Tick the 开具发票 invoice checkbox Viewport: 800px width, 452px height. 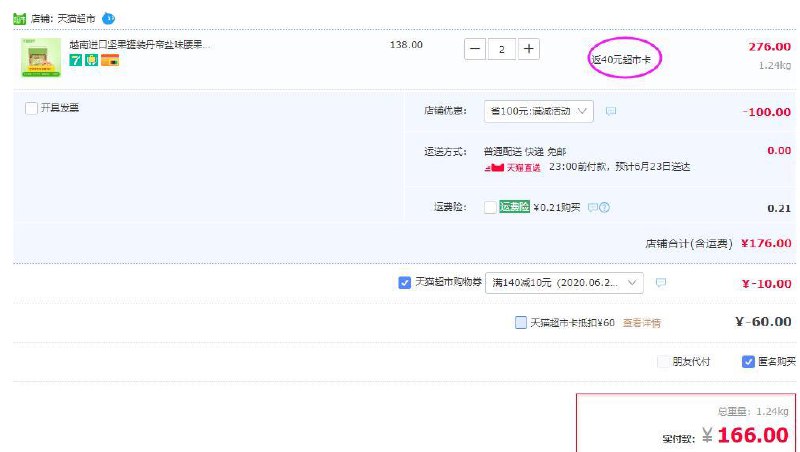(x=31, y=108)
